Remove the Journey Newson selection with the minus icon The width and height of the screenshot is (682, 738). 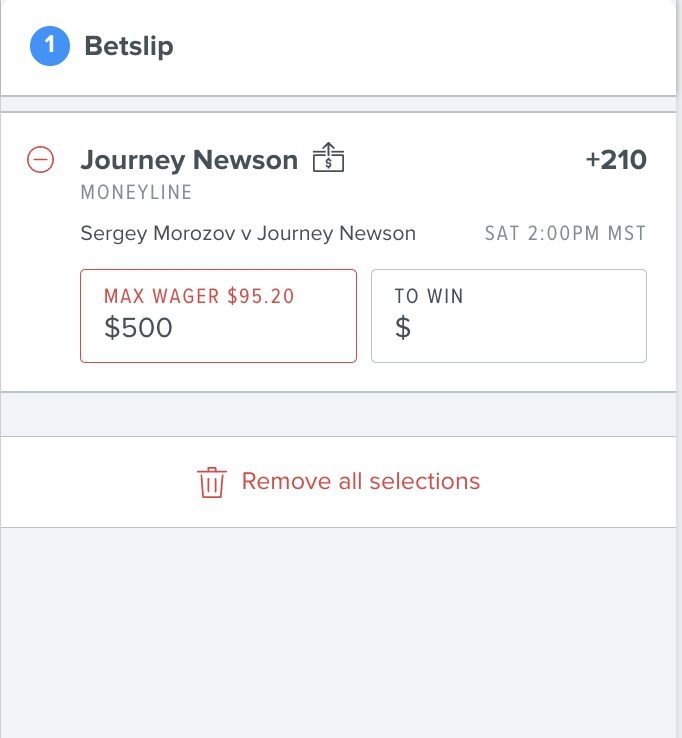tap(40, 160)
